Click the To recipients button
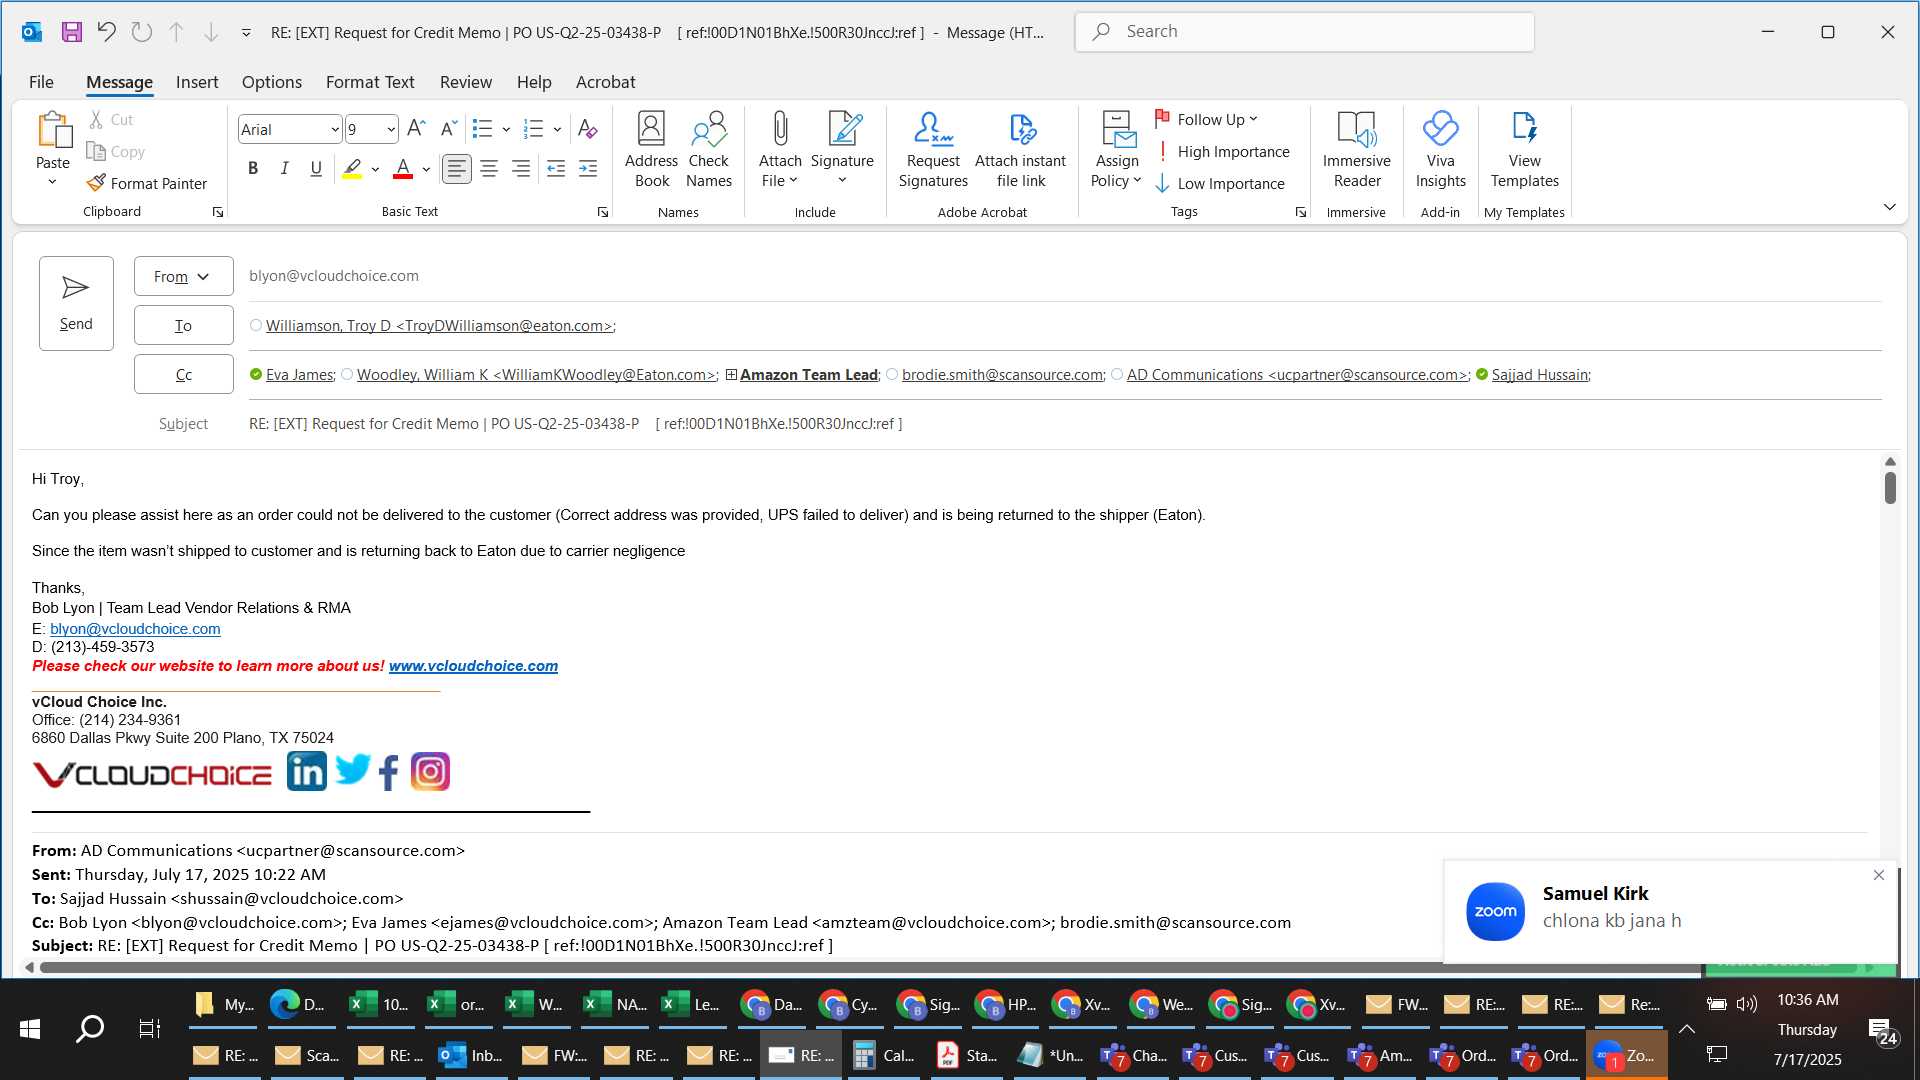Viewport: 1920px width, 1080px height. (x=183, y=325)
